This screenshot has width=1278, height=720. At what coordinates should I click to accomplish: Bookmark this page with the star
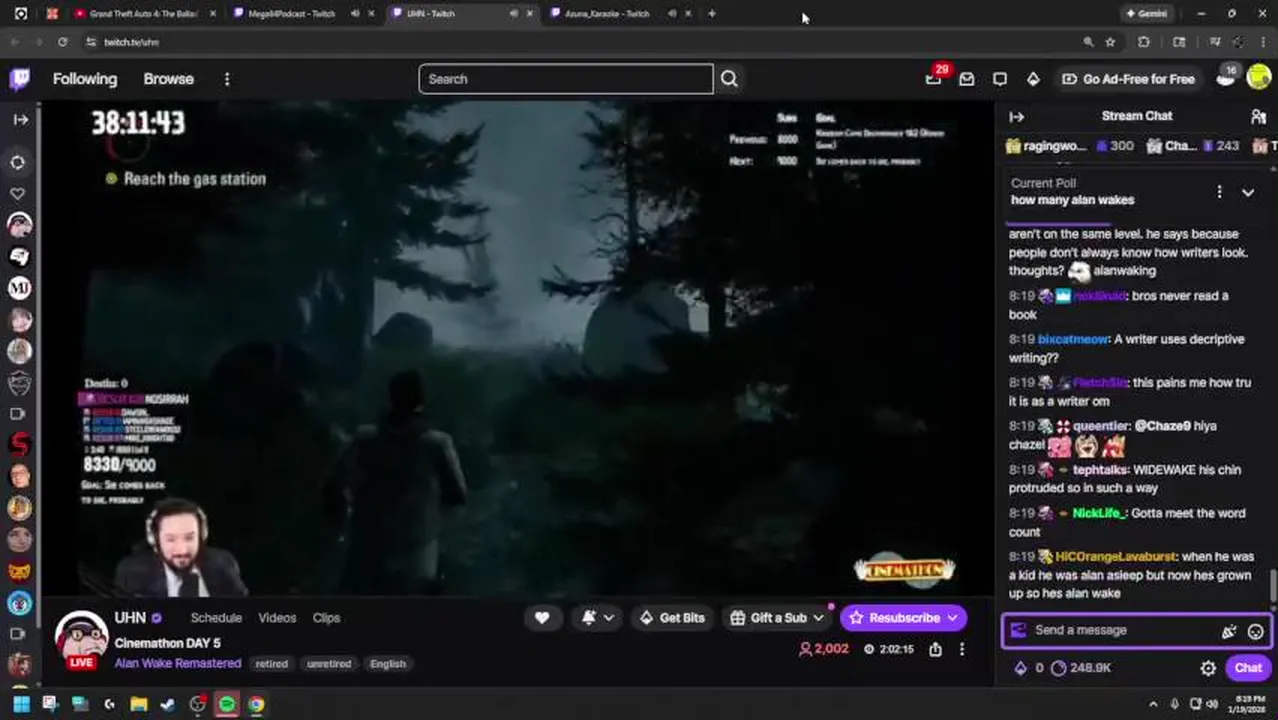point(1110,42)
